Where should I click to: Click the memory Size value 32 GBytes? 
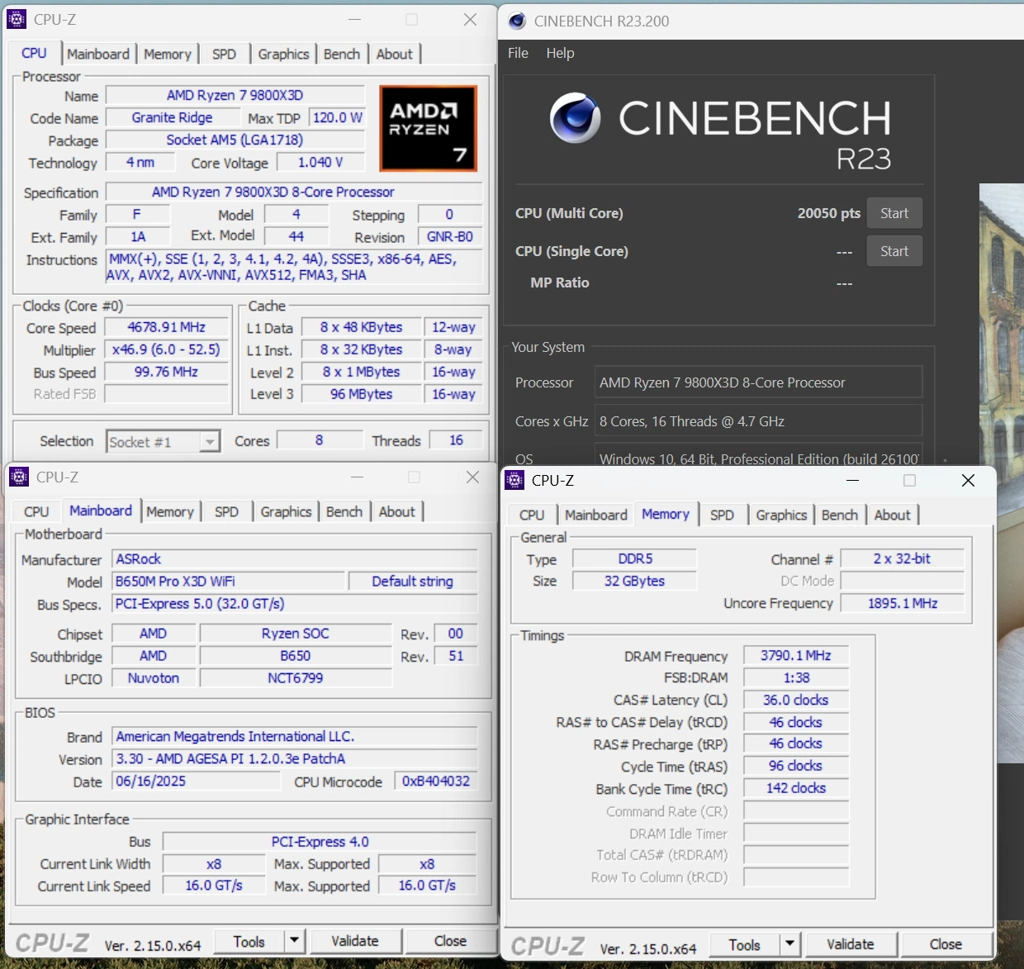634,581
